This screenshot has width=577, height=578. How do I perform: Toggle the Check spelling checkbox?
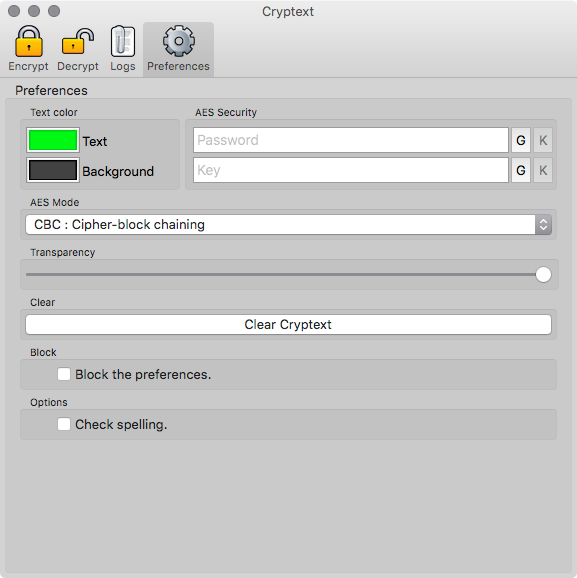[x=64, y=424]
